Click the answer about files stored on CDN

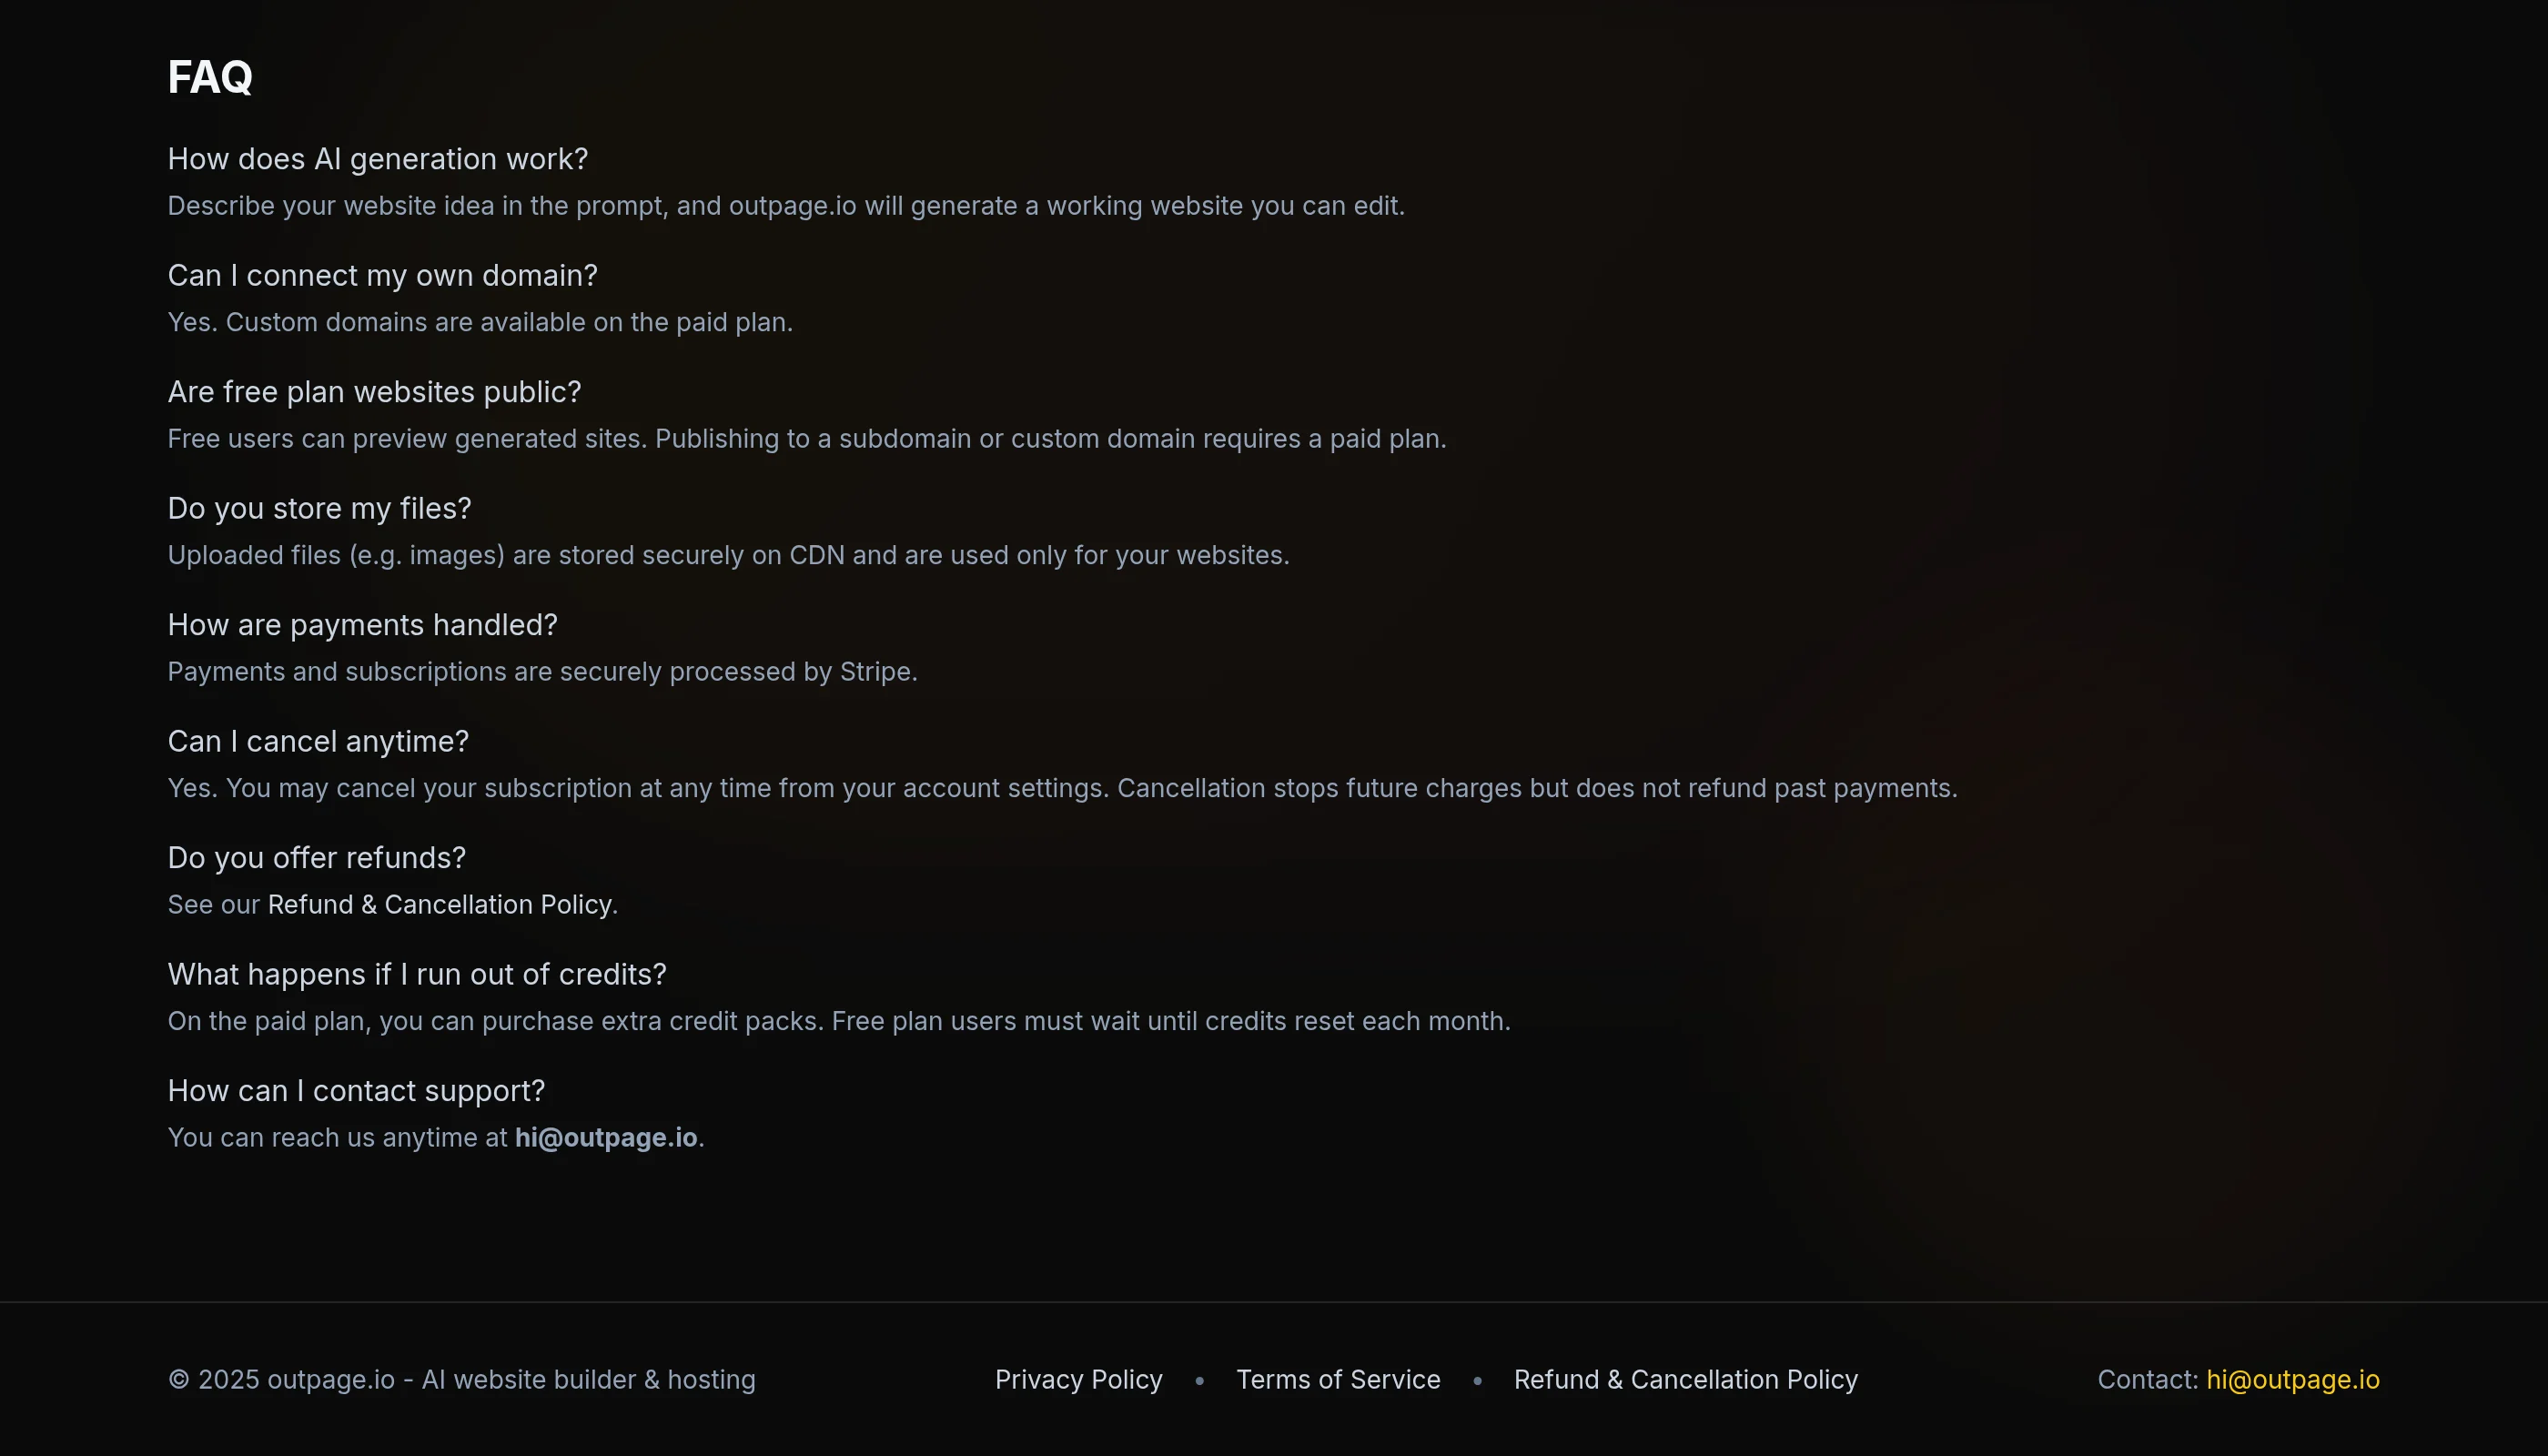pos(728,555)
